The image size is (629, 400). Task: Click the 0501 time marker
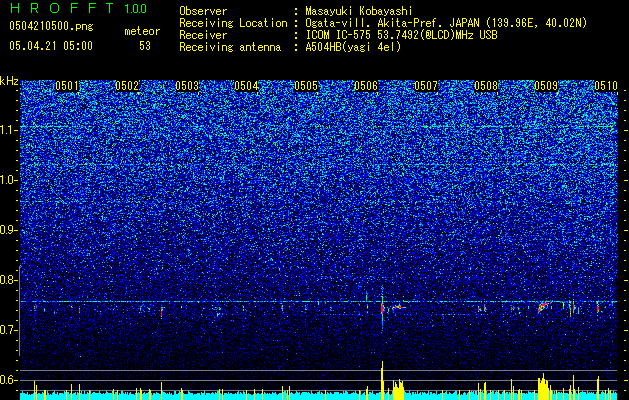[67, 86]
